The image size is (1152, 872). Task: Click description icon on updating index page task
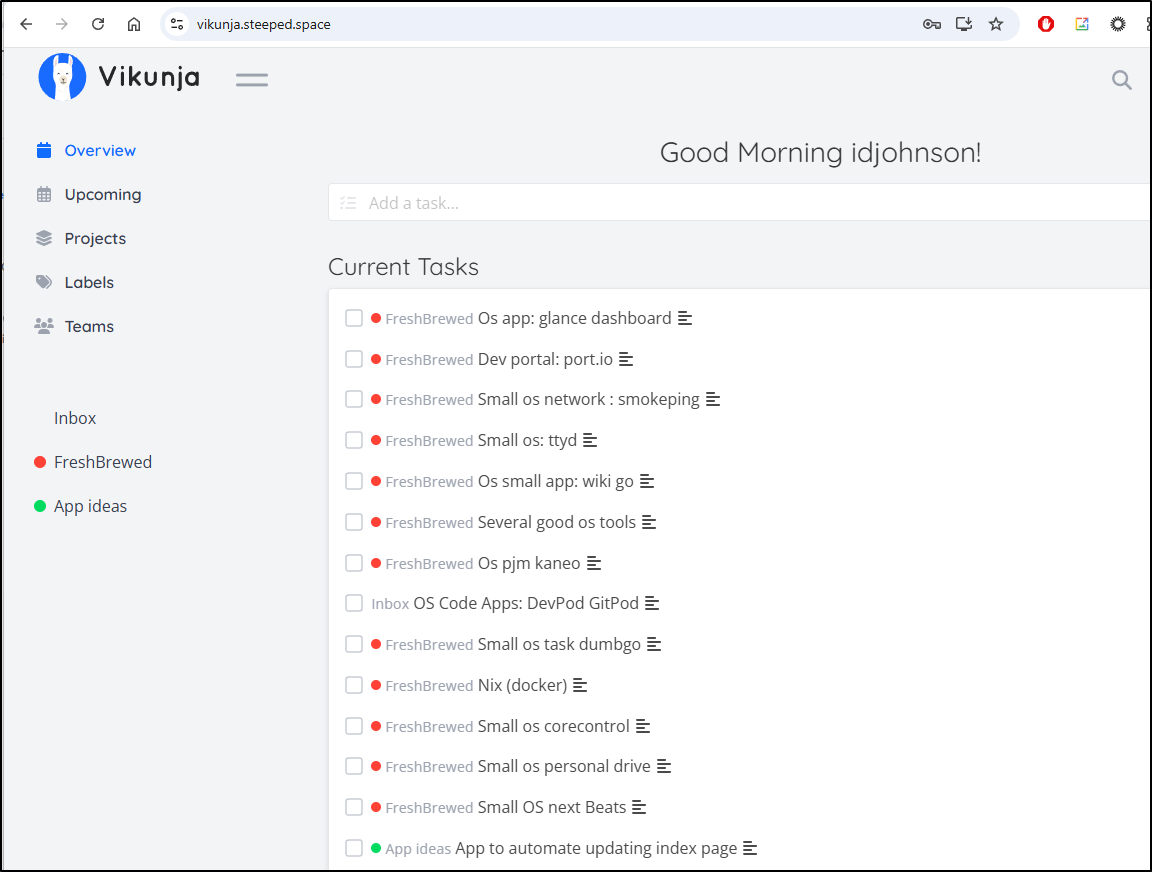pos(749,848)
